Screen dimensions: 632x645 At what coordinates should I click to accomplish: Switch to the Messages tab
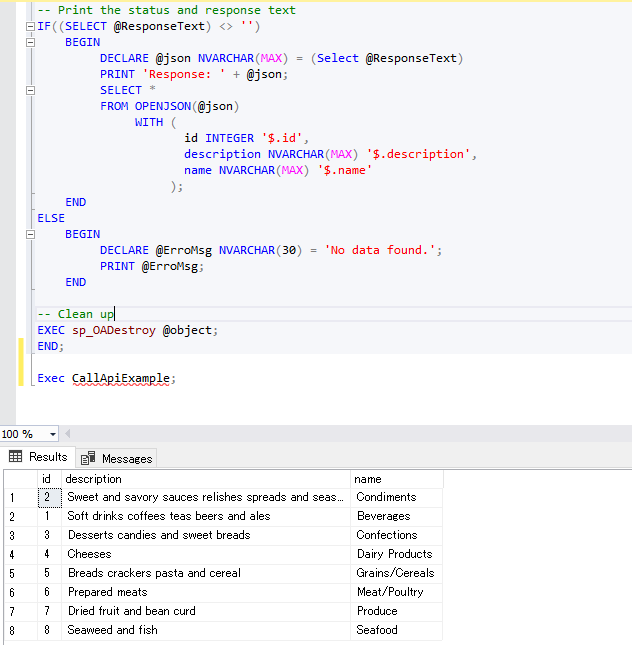point(116,458)
